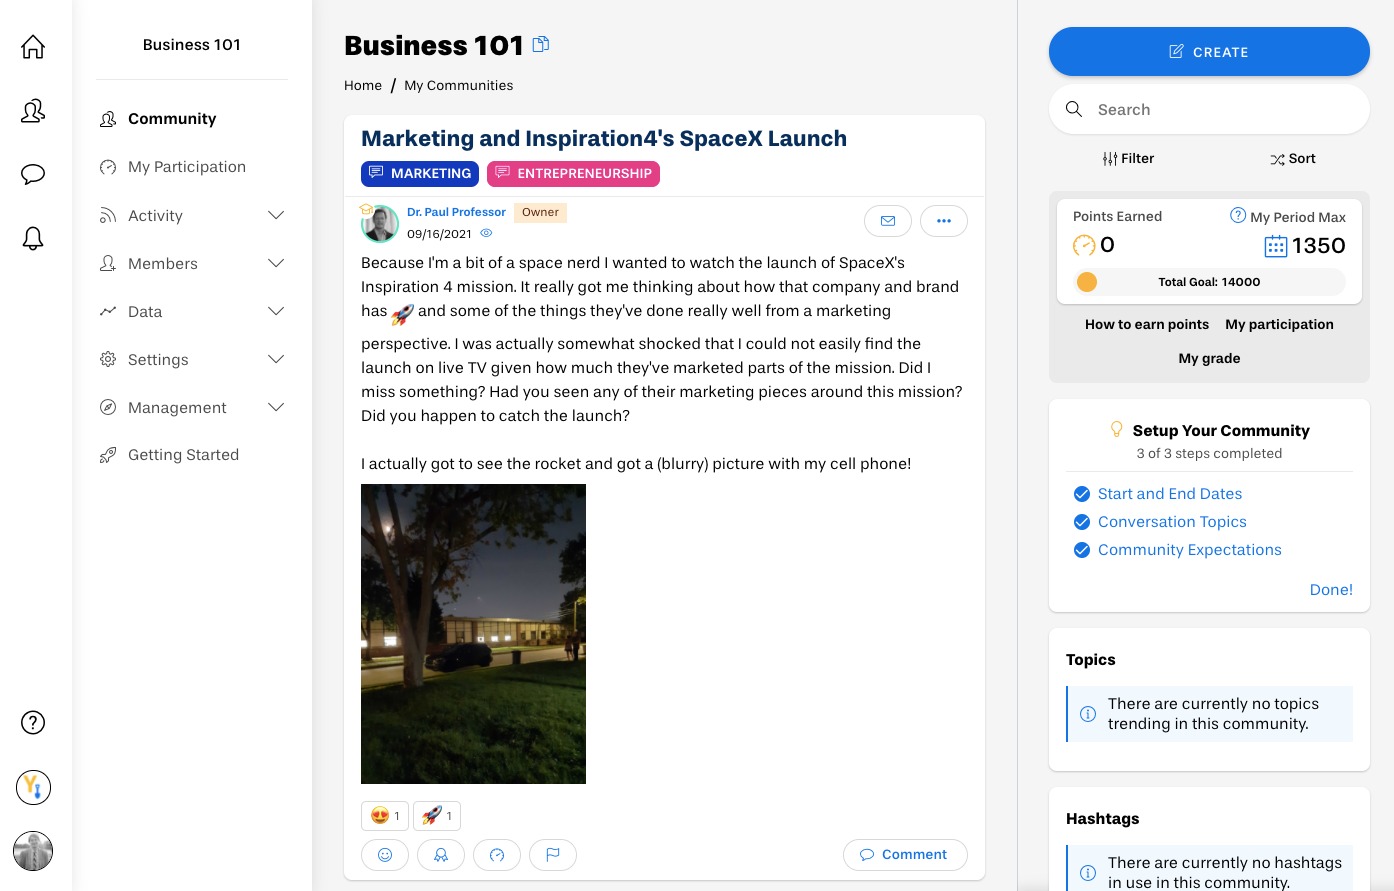Click the Search input field
The height and width of the screenshot is (891, 1394).
coord(1220,109)
